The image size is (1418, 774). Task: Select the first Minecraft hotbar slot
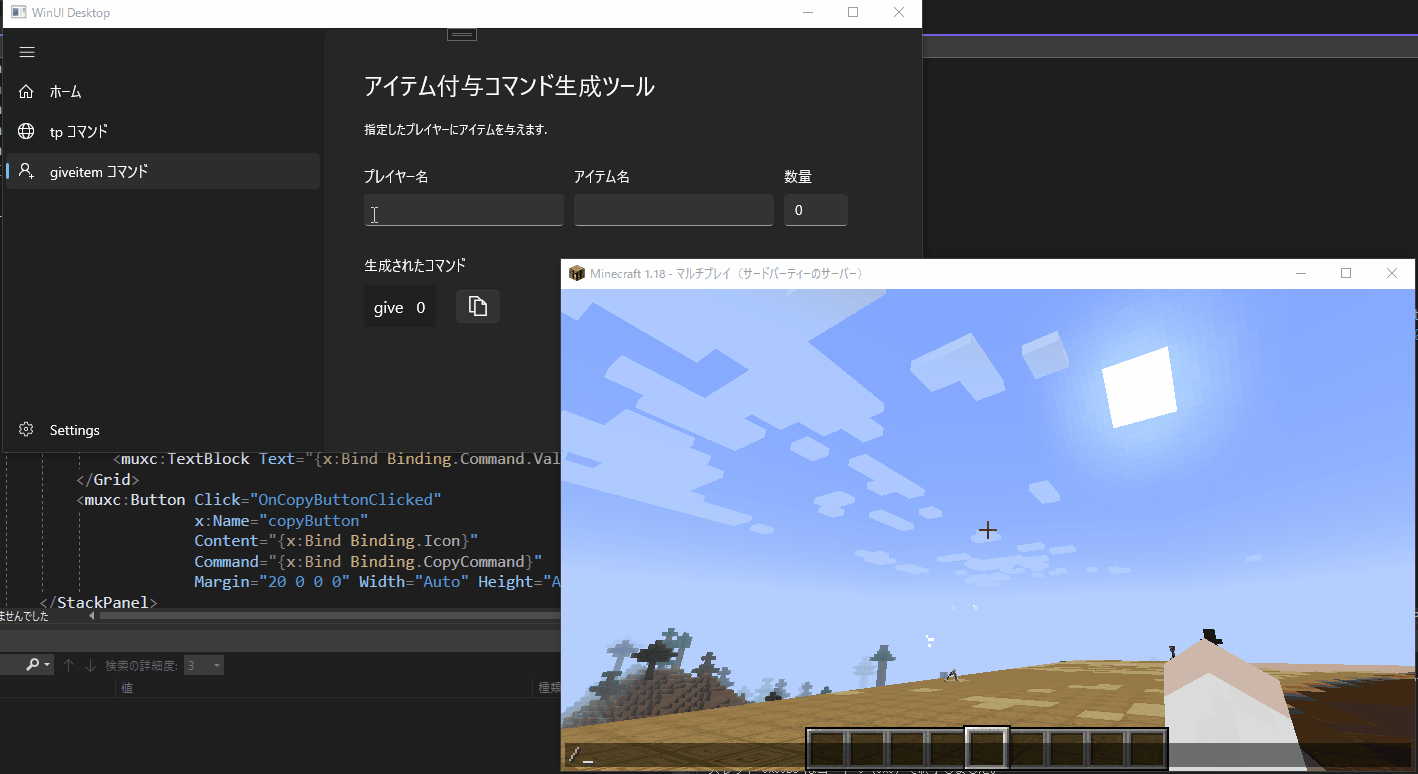828,749
